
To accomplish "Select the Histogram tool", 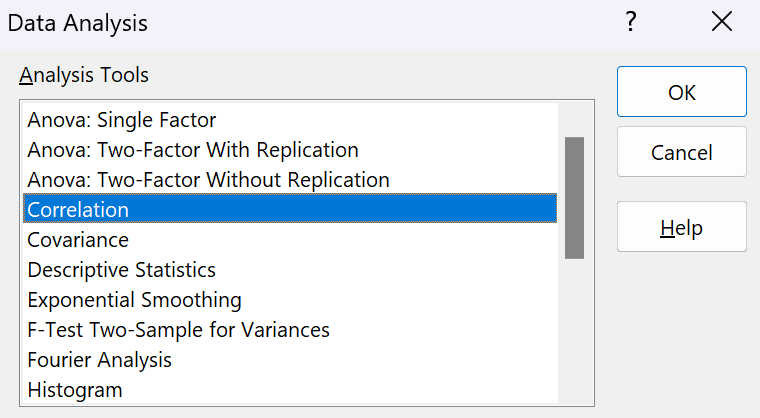I will pyautogui.click(x=75, y=390).
